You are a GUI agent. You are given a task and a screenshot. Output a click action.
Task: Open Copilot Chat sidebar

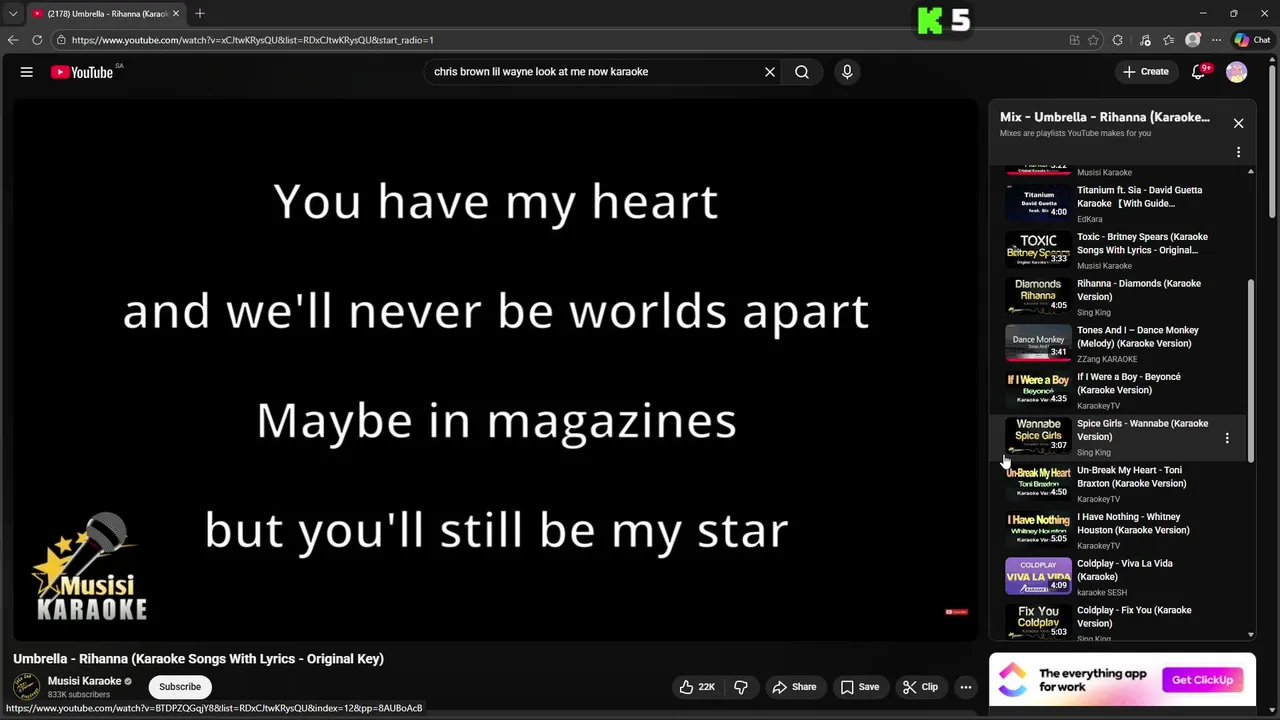(1252, 40)
